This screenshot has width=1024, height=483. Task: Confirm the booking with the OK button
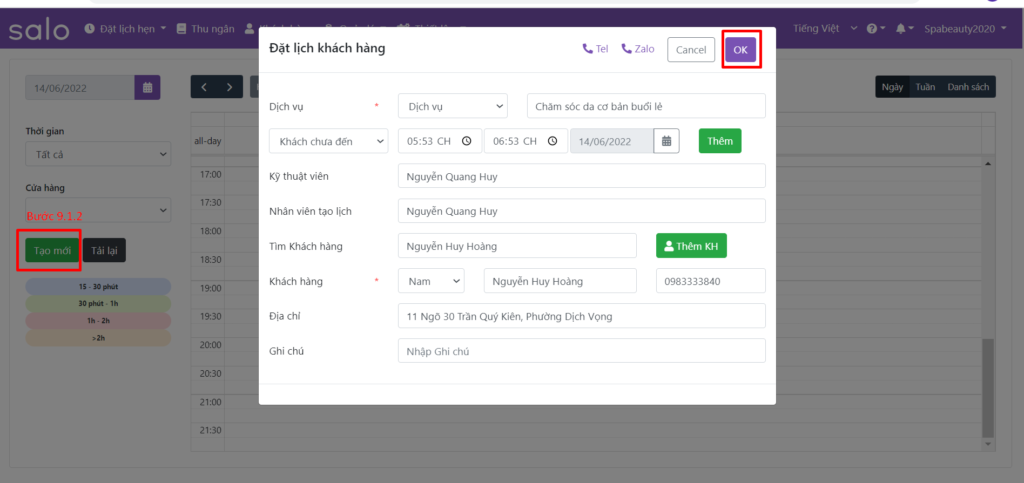pos(740,50)
